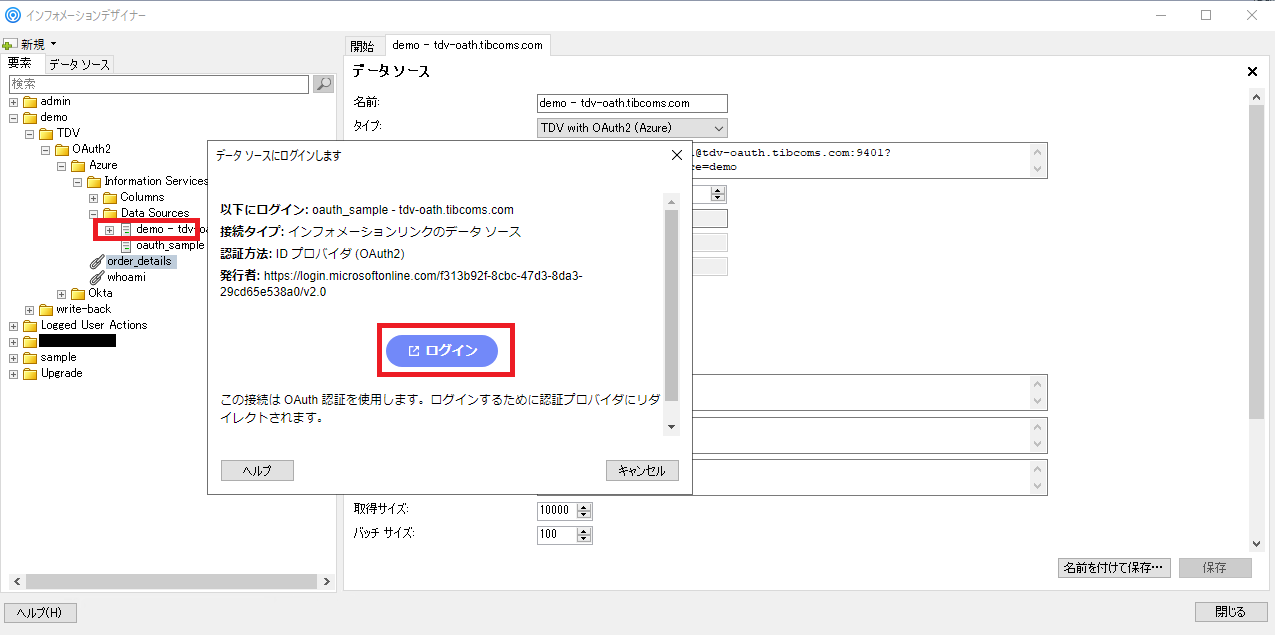
Task: Collapse the demo folder
Action: tap(14, 118)
